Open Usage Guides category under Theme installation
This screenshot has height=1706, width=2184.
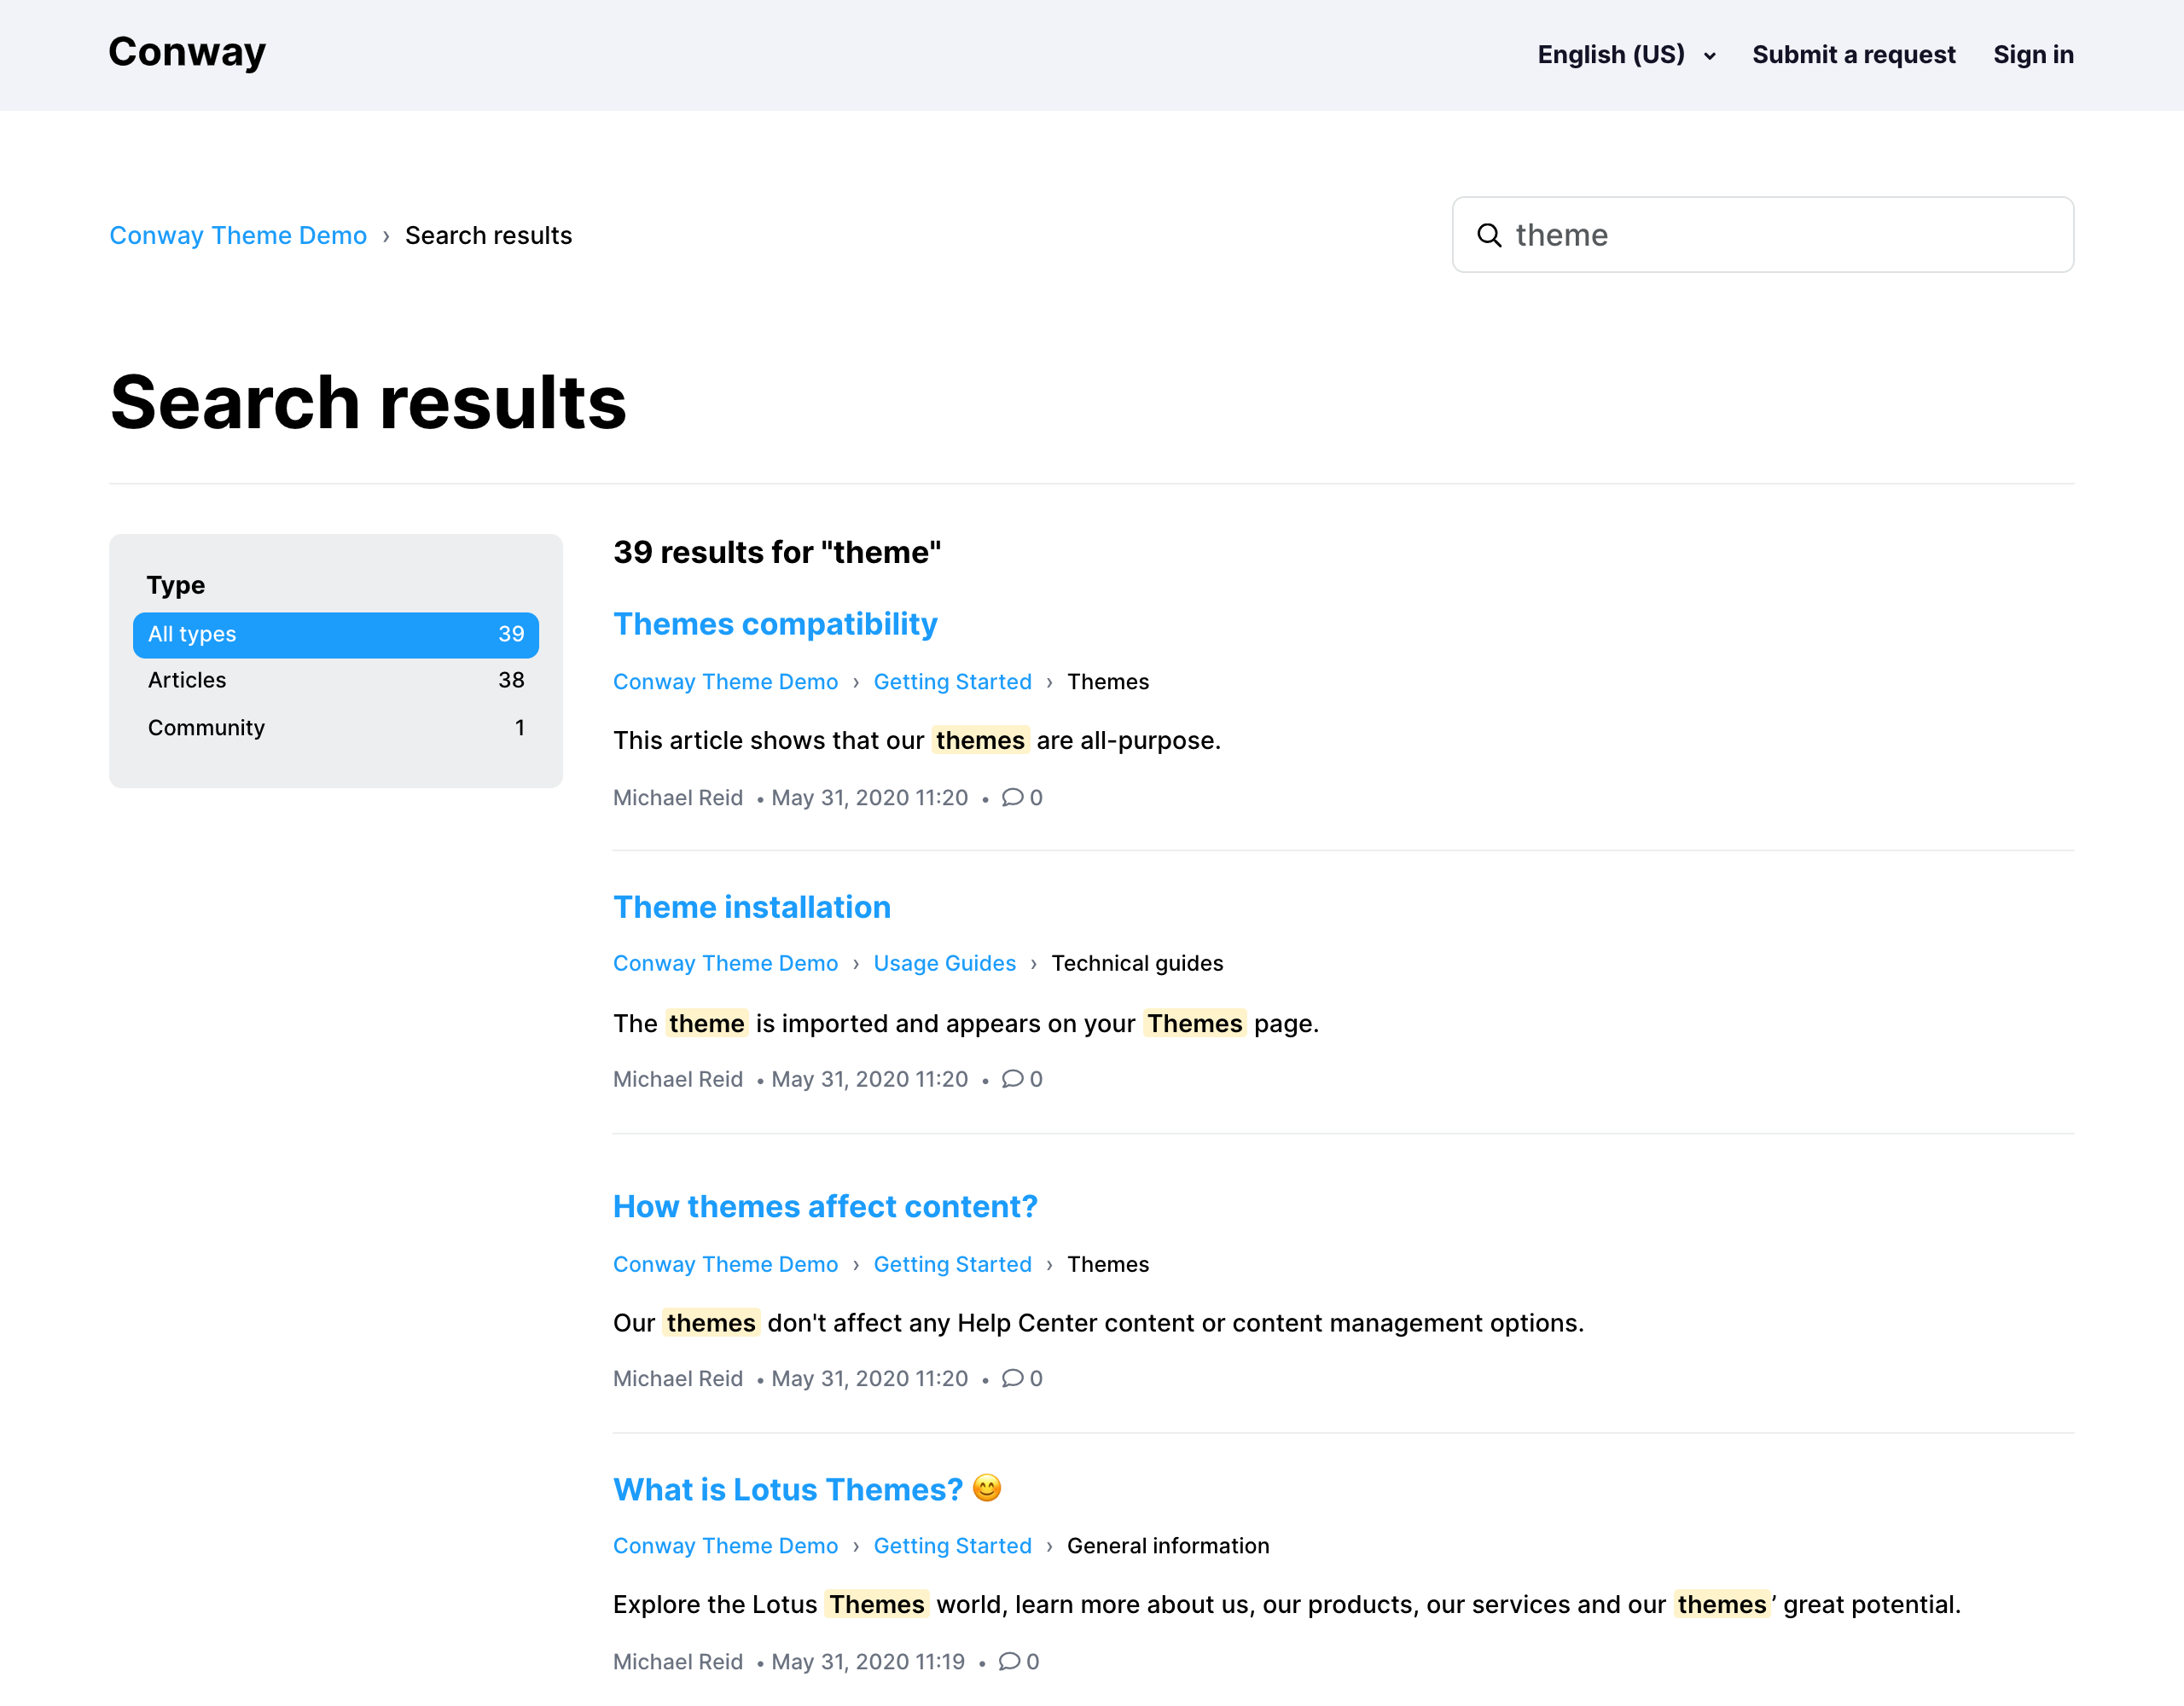click(944, 963)
